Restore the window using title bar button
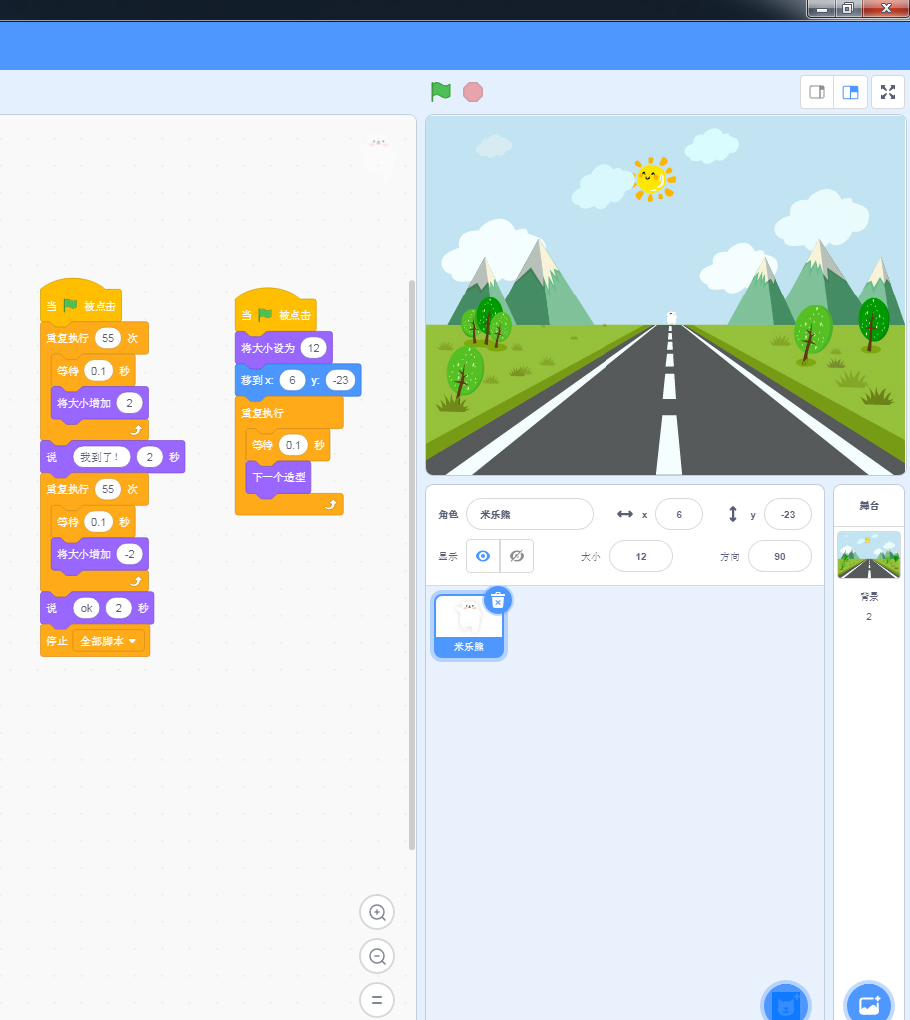Screen dimensions: 910x1020 pos(848,8)
